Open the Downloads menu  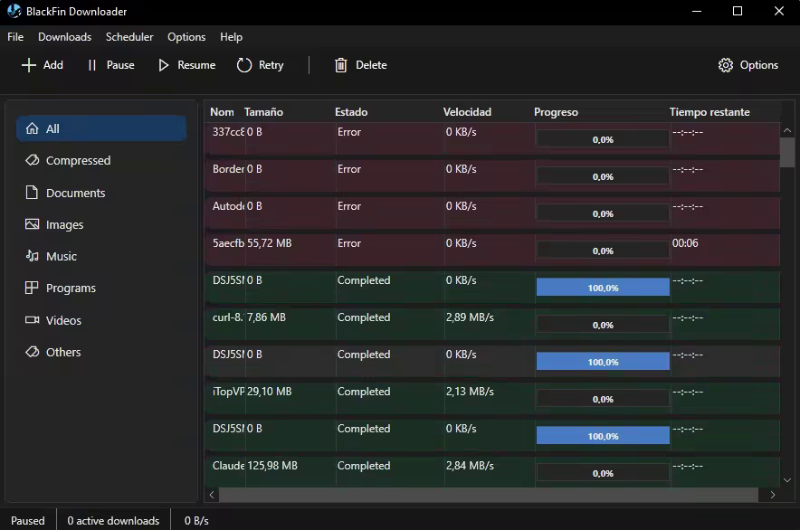click(64, 37)
